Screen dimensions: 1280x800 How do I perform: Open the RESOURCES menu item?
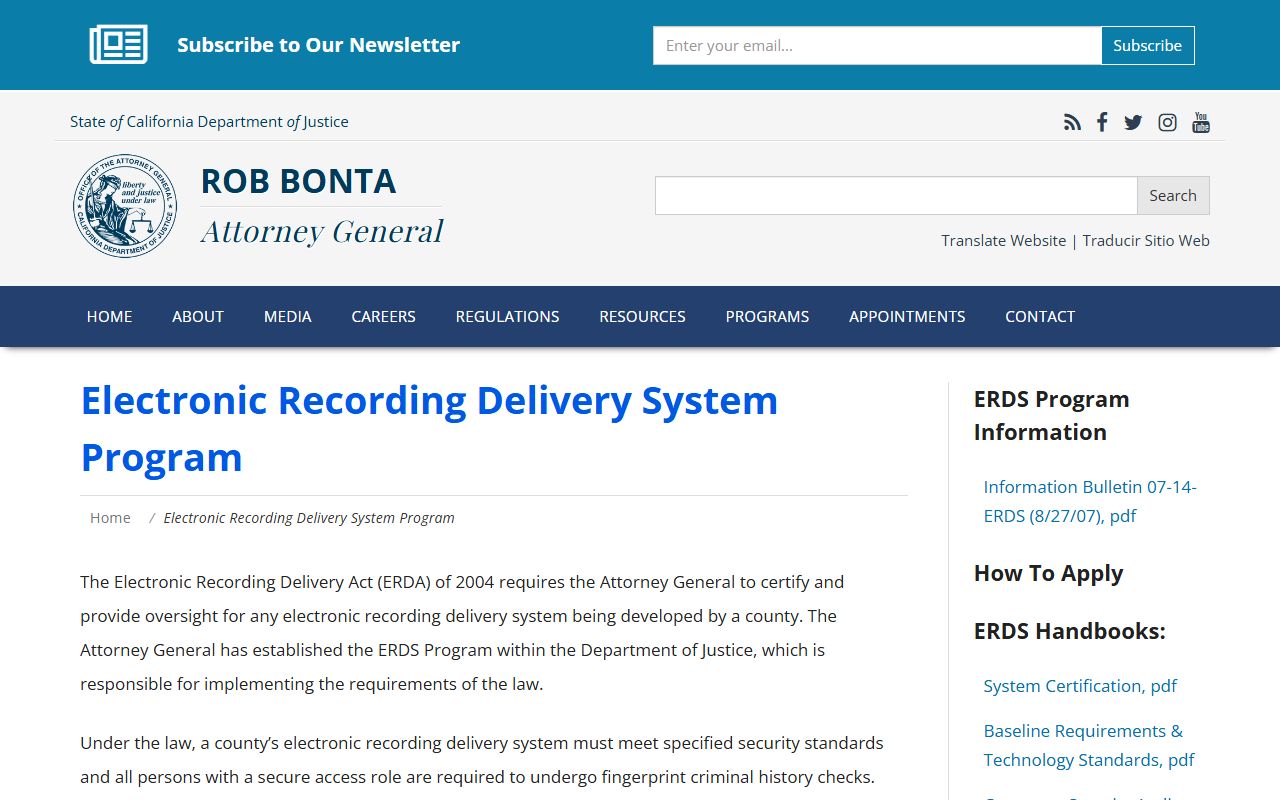tap(642, 316)
